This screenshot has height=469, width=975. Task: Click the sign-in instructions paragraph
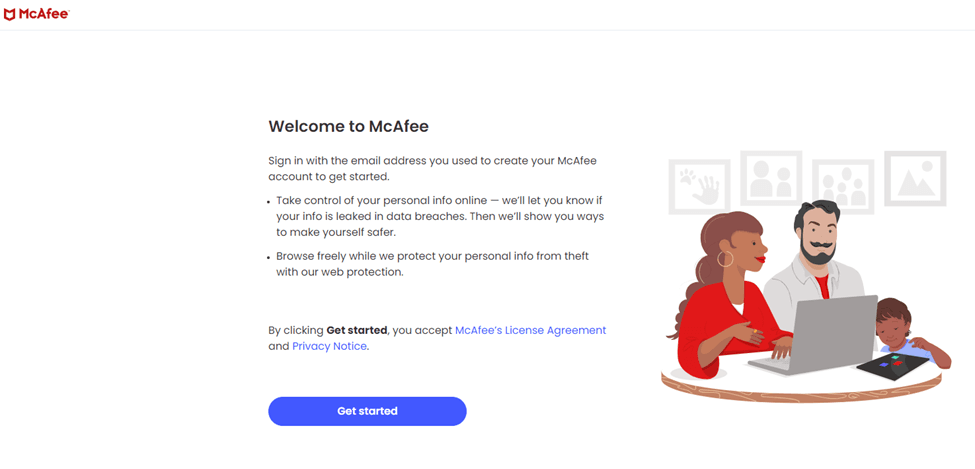tap(432, 168)
